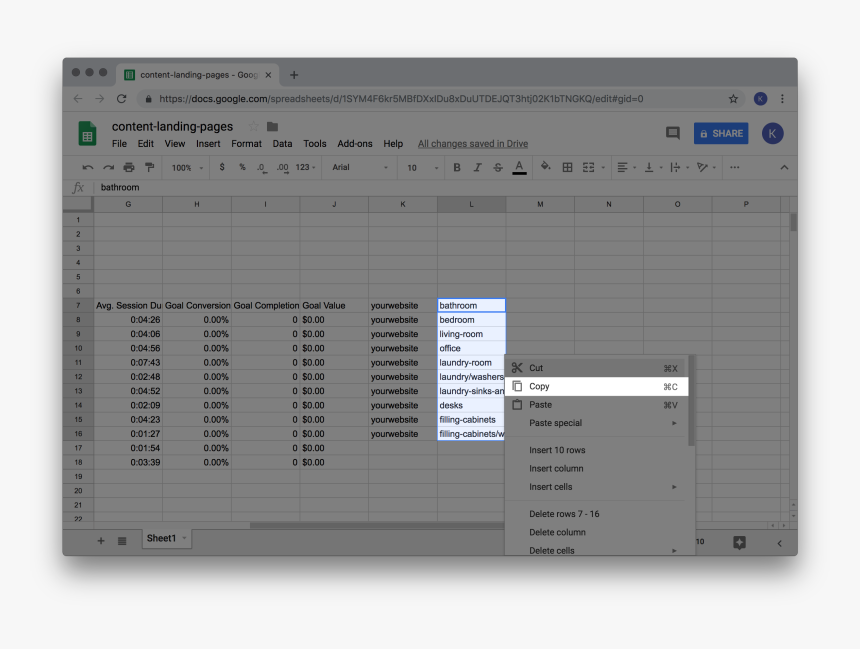The height and width of the screenshot is (649, 860).
Task: Choose Delete rows 7 - 16
Action: pos(595,514)
